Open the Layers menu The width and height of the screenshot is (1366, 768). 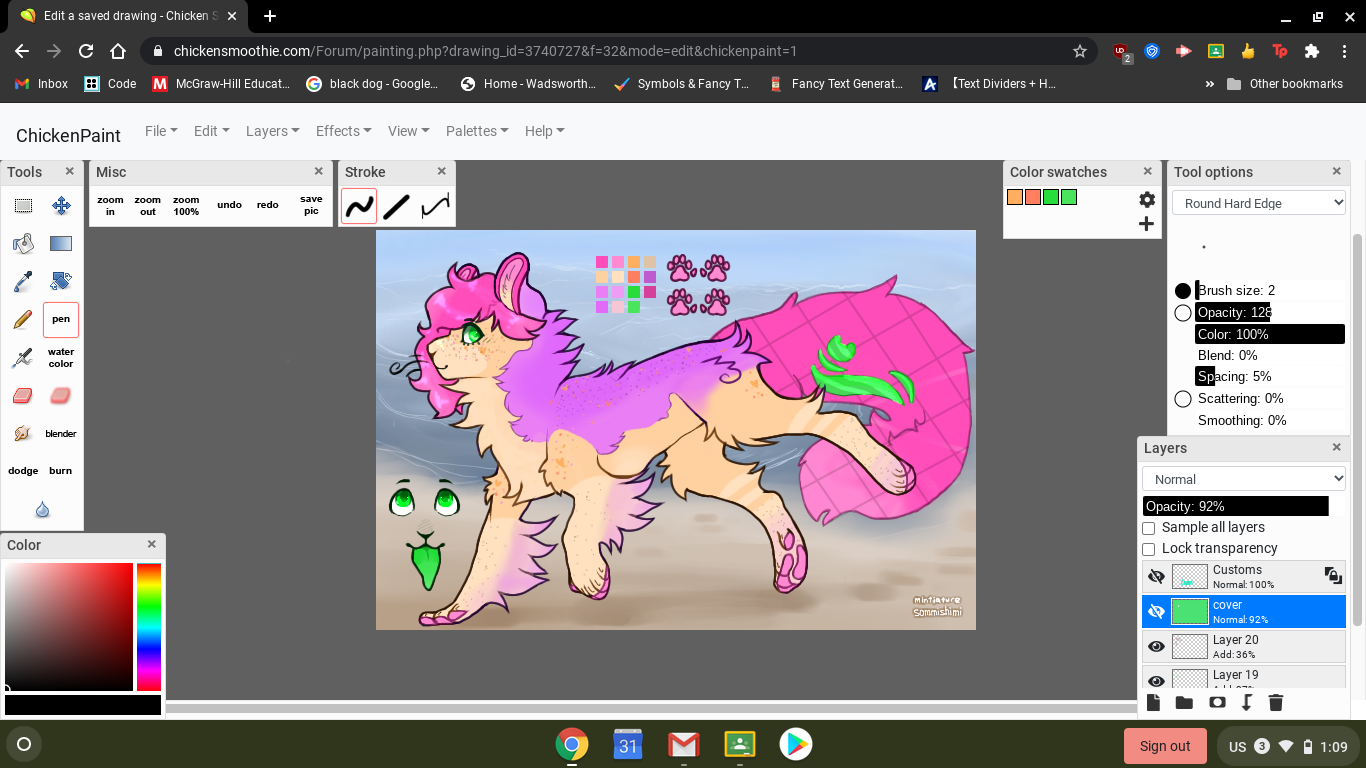(272, 131)
